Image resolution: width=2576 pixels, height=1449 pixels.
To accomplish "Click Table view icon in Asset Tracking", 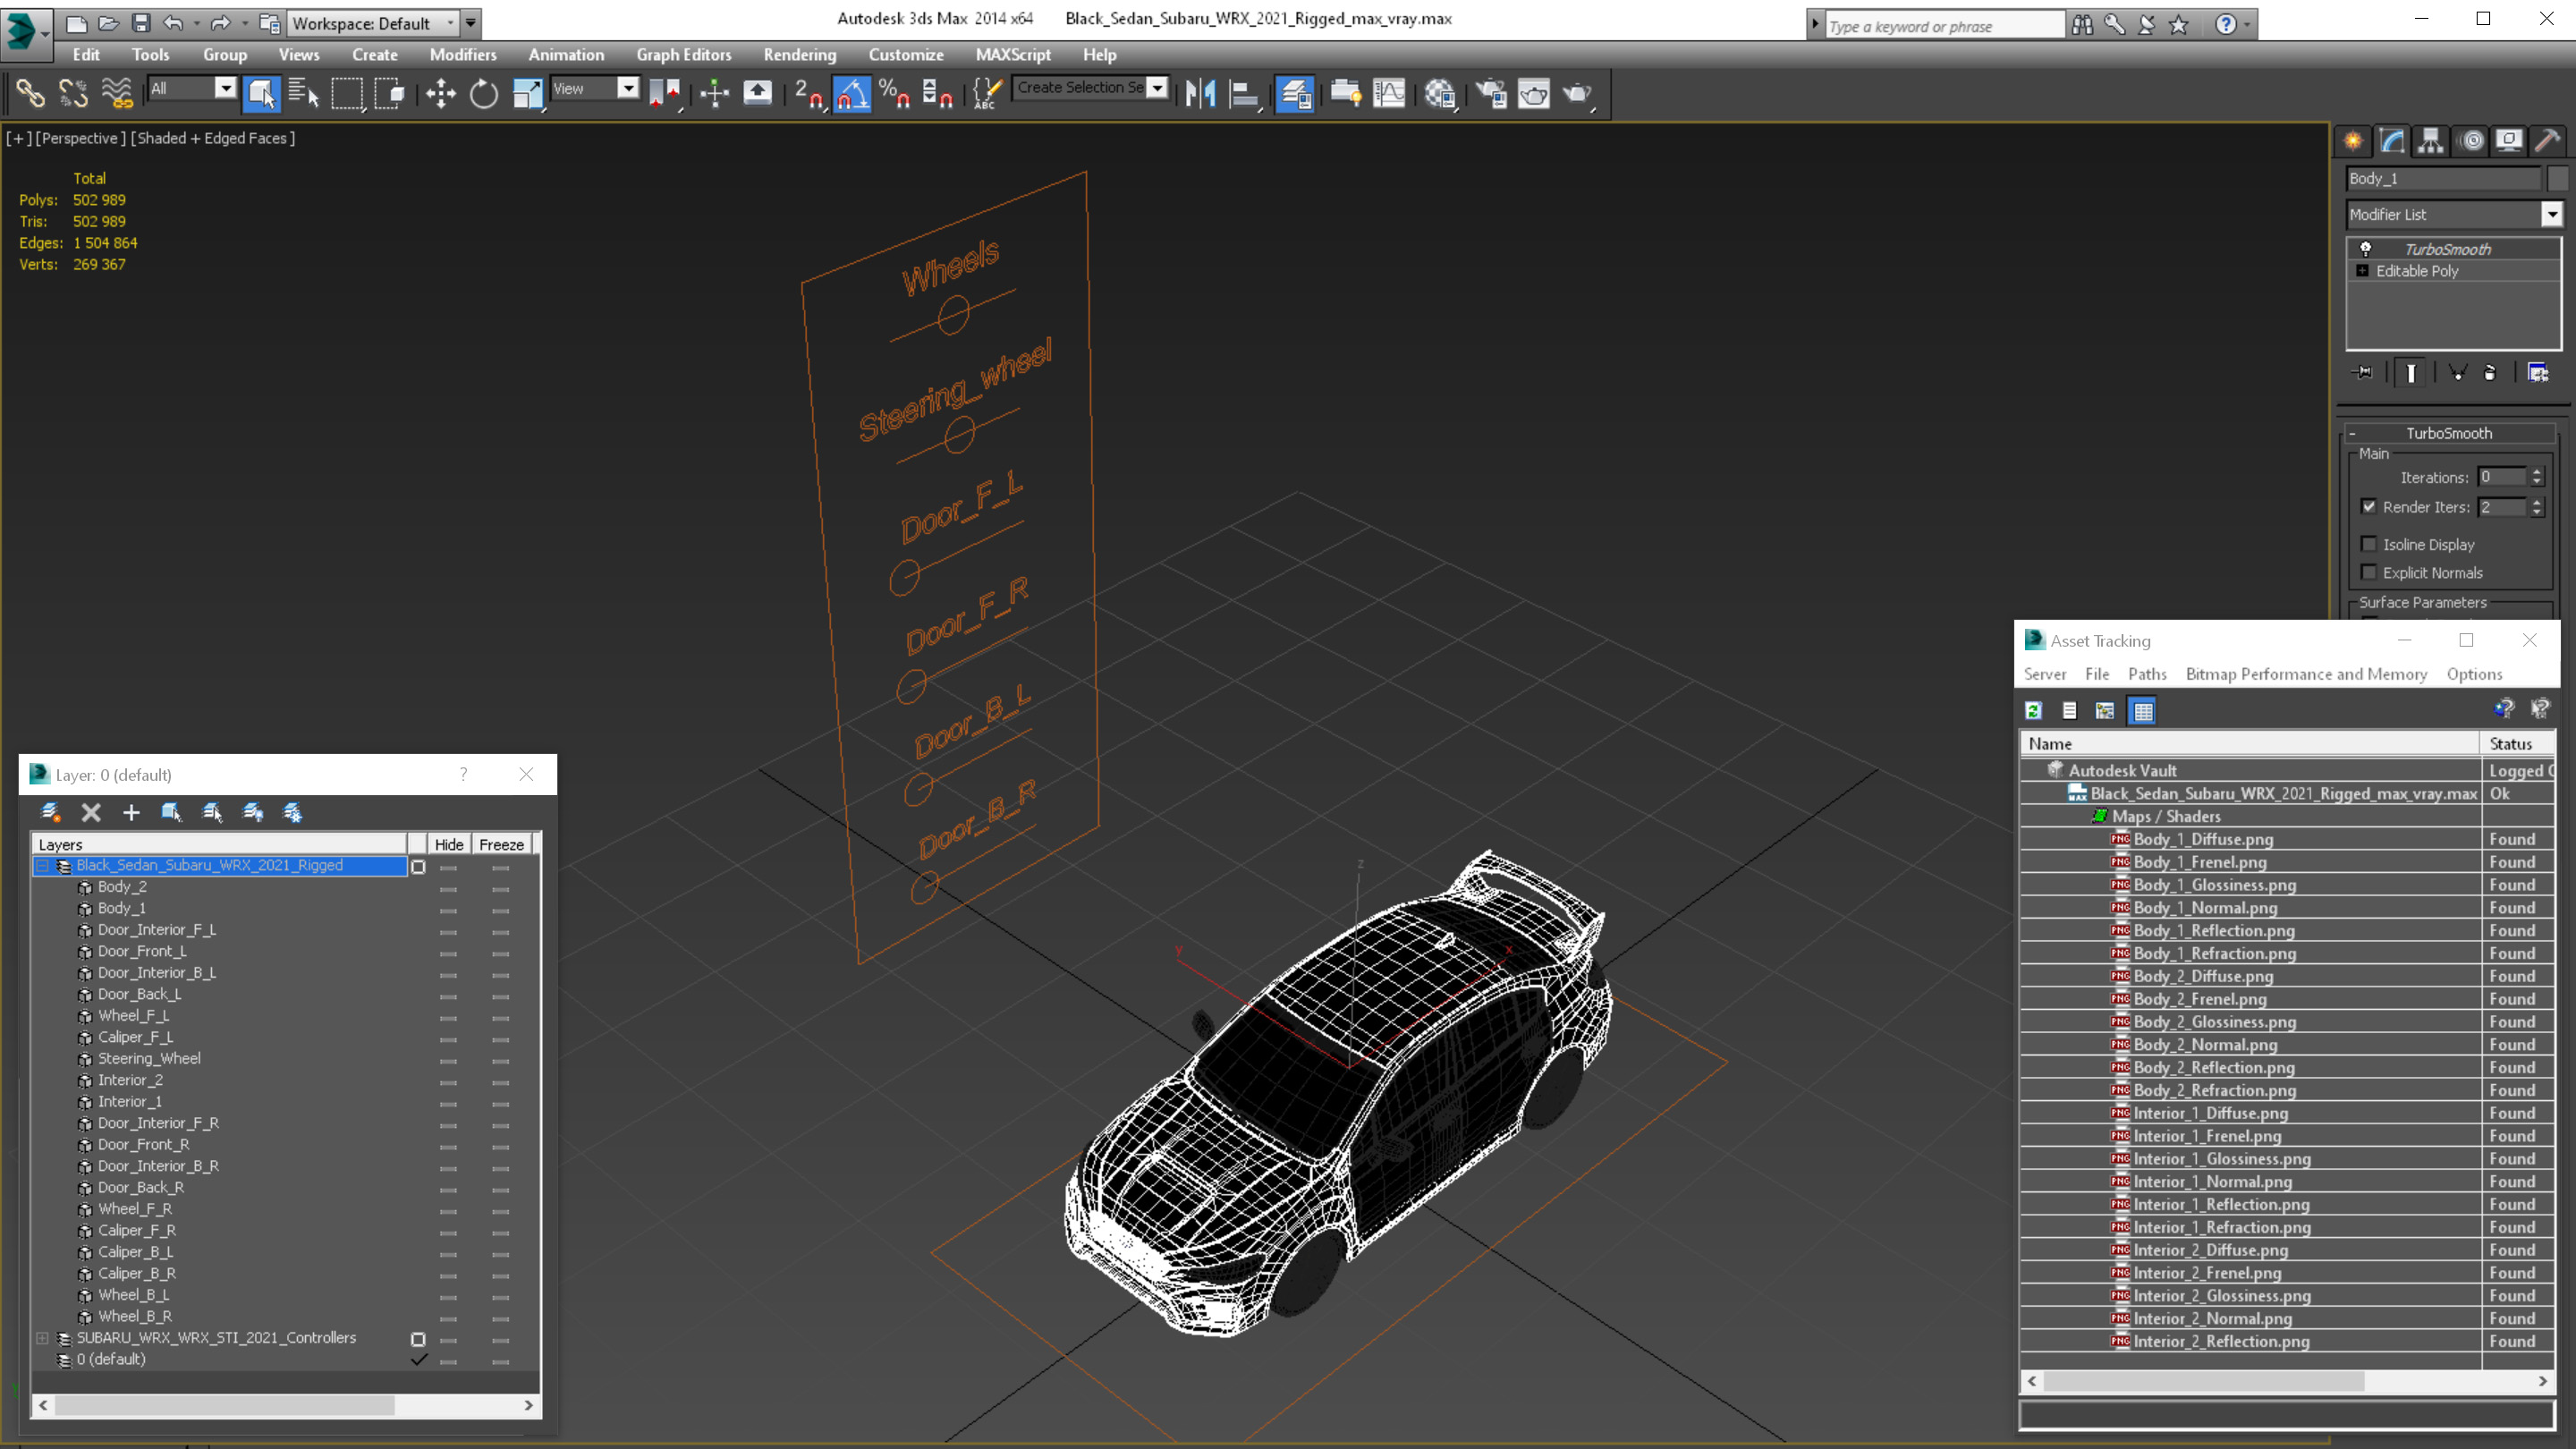I will click(x=2142, y=711).
